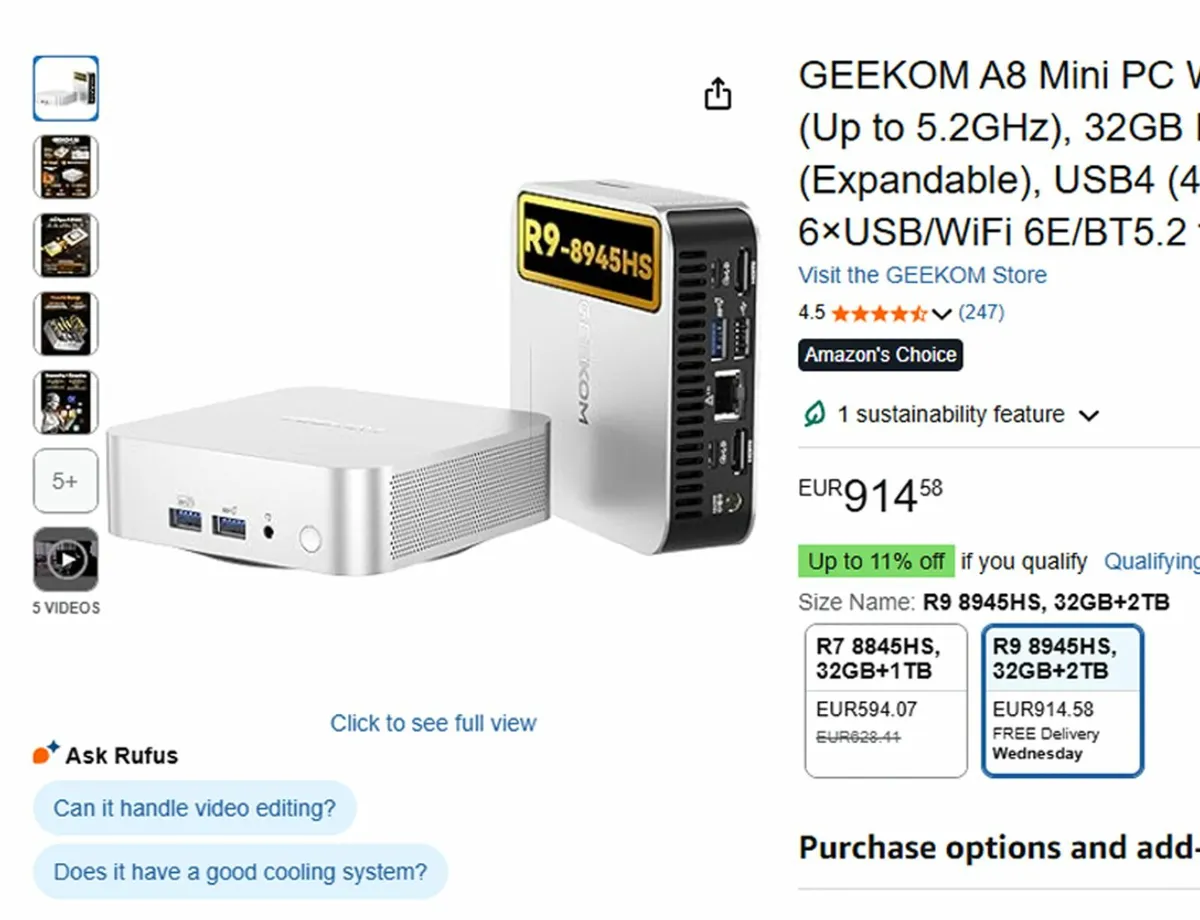This screenshot has height=920, width=1200.
Task: Open the 247 customer reviews link
Action: tap(981, 313)
